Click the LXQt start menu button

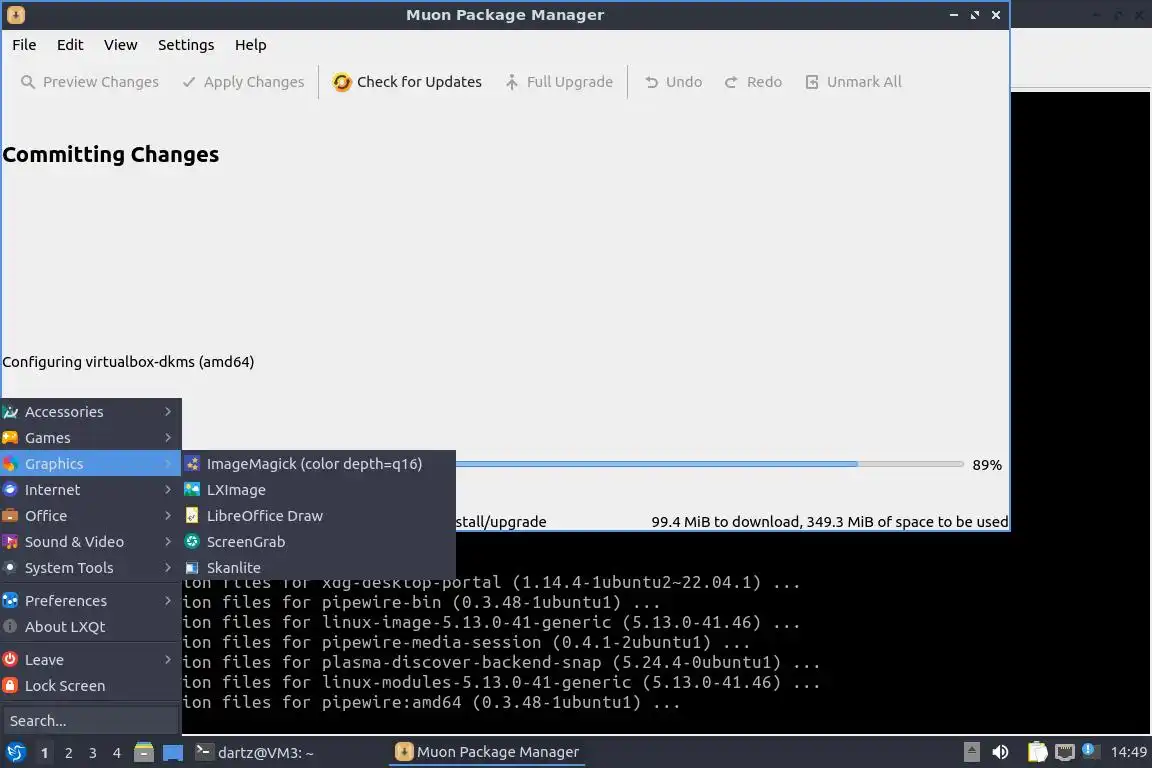15,752
